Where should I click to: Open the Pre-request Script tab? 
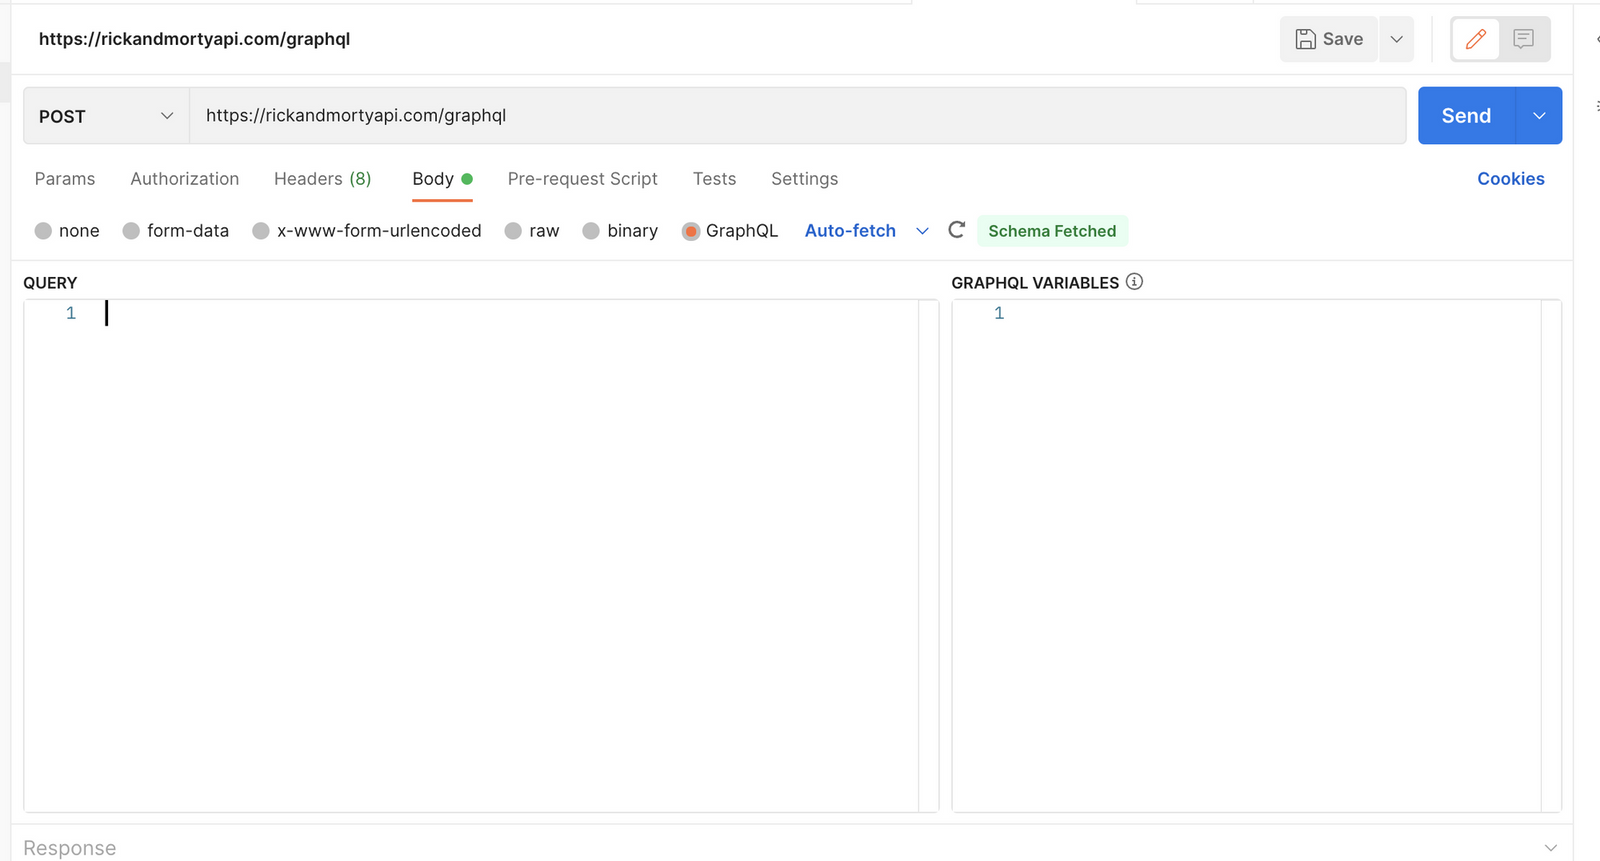coord(582,179)
